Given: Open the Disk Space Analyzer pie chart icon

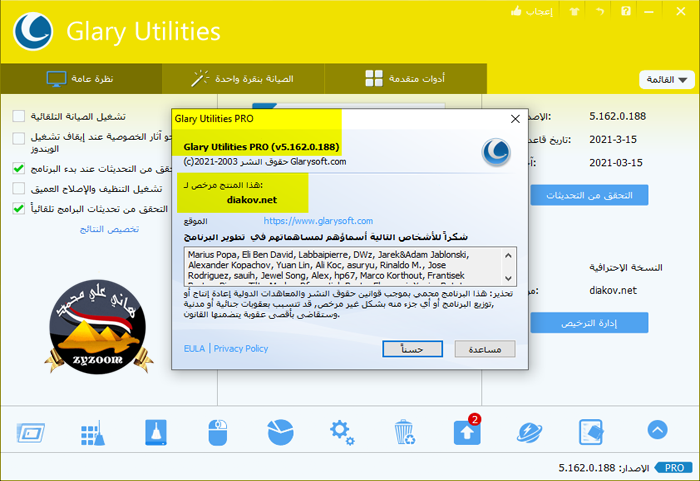Looking at the screenshot, I should (x=280, y=432).
